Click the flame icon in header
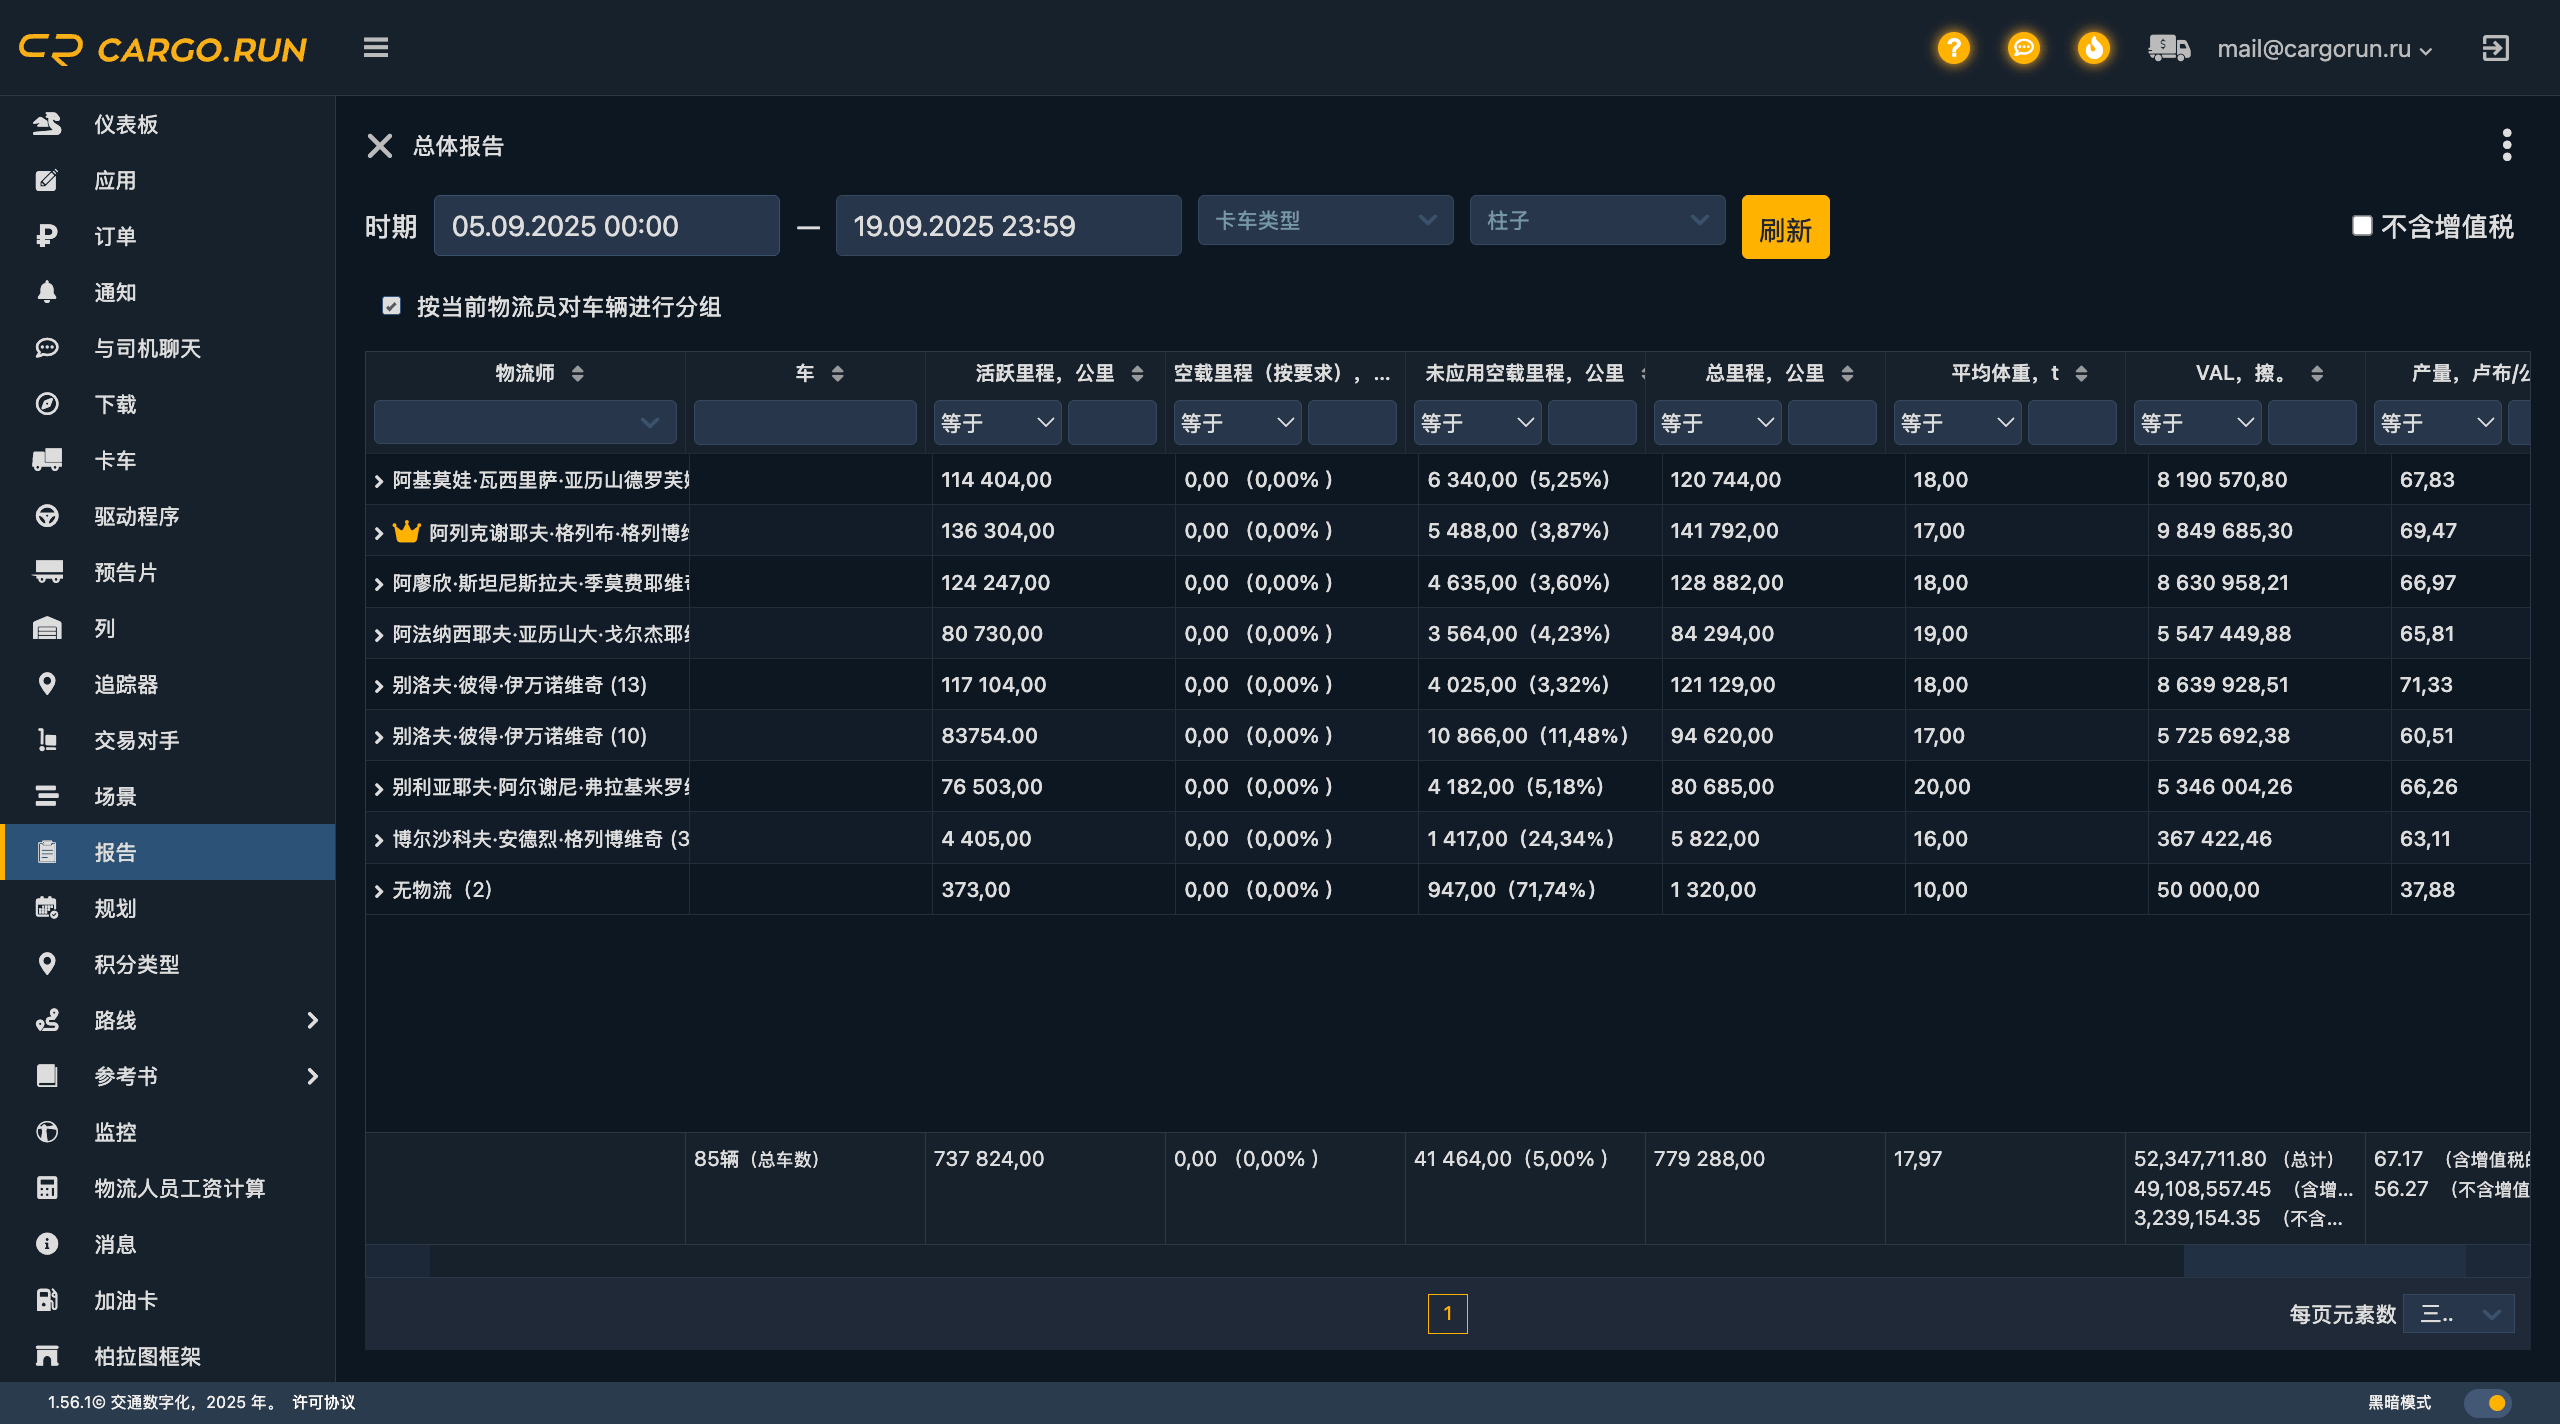 (x=2093, y=48)
